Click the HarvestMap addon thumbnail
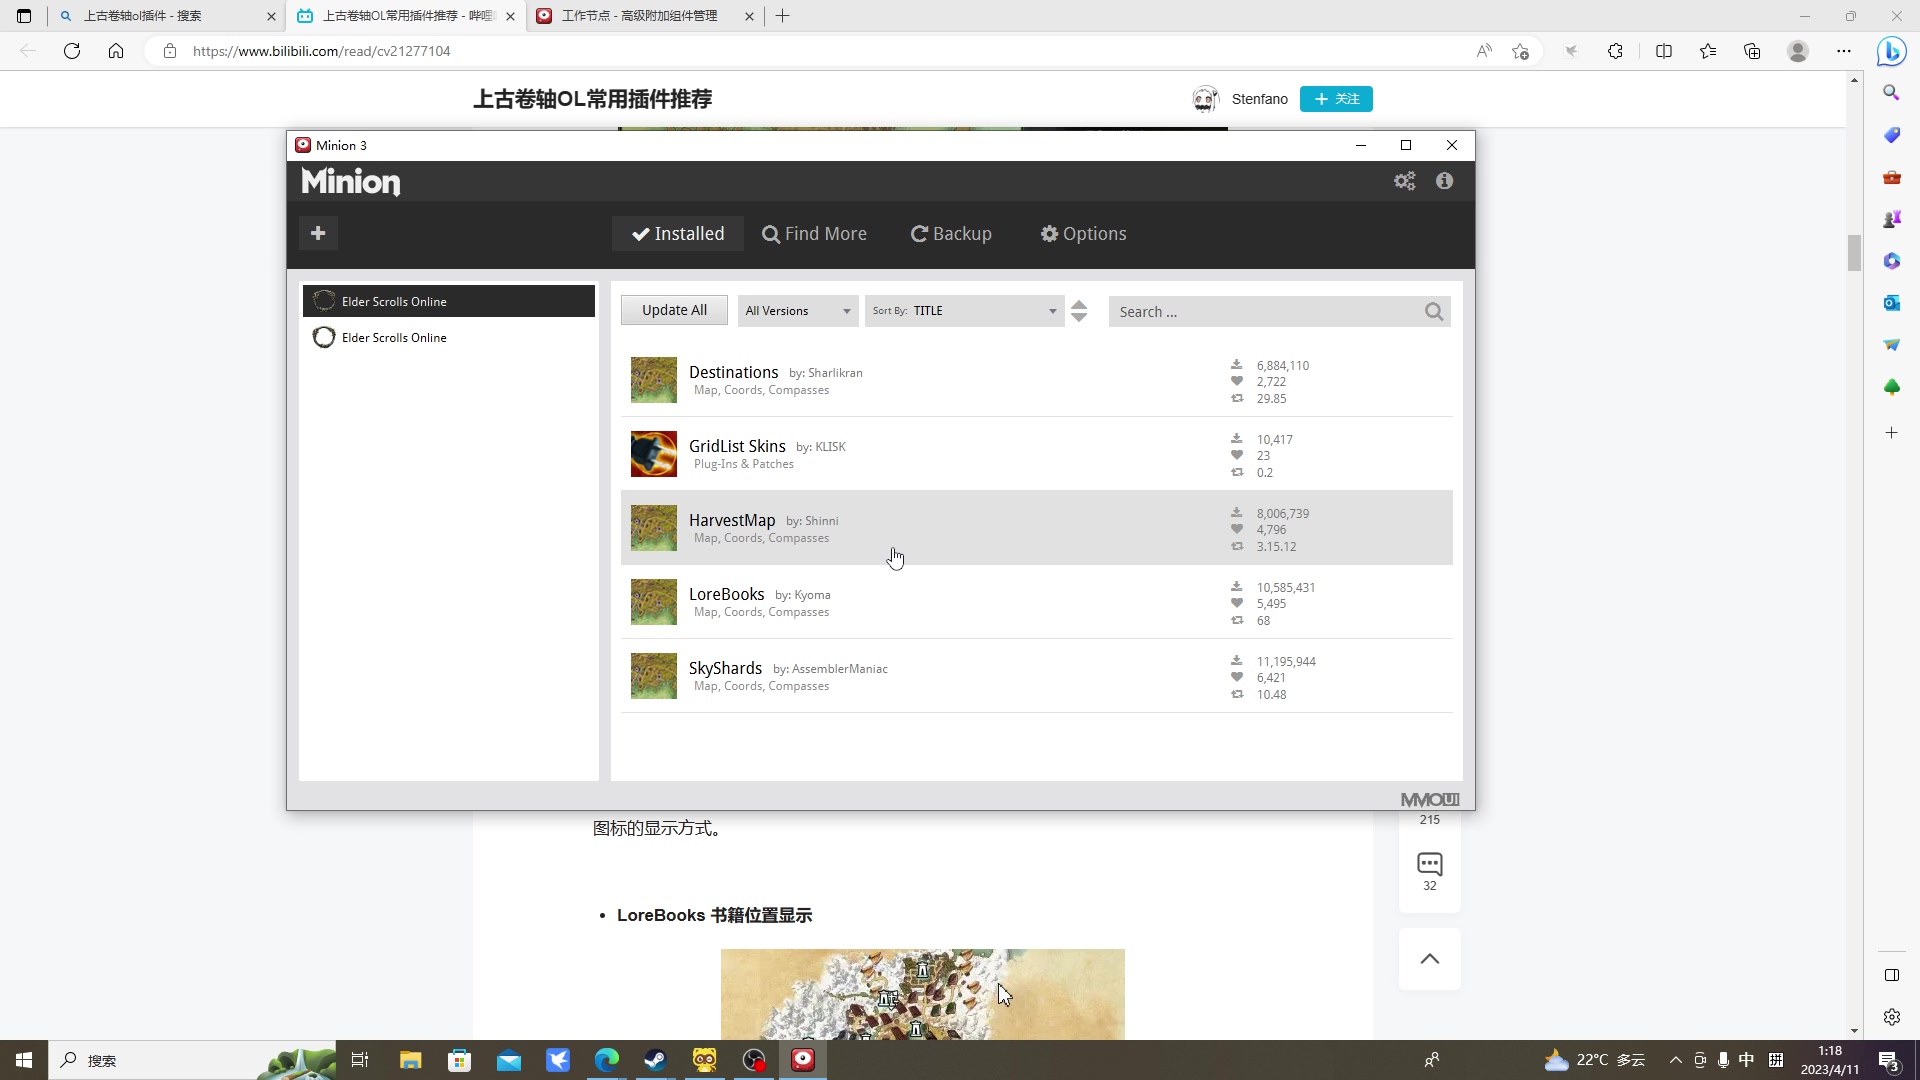The height and width of the screenshot is (1080, 1920). tap(654, 528)
